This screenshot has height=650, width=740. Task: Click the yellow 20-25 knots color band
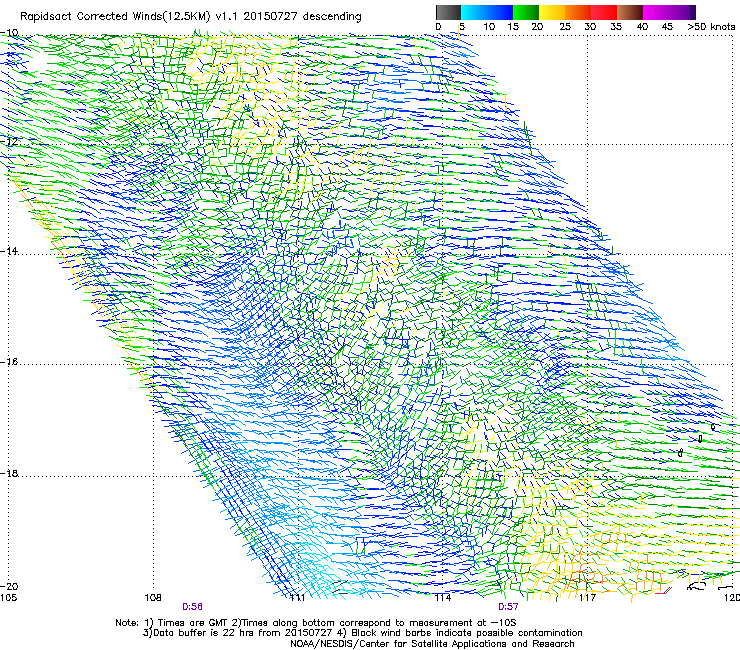click(x=552, y=12)
